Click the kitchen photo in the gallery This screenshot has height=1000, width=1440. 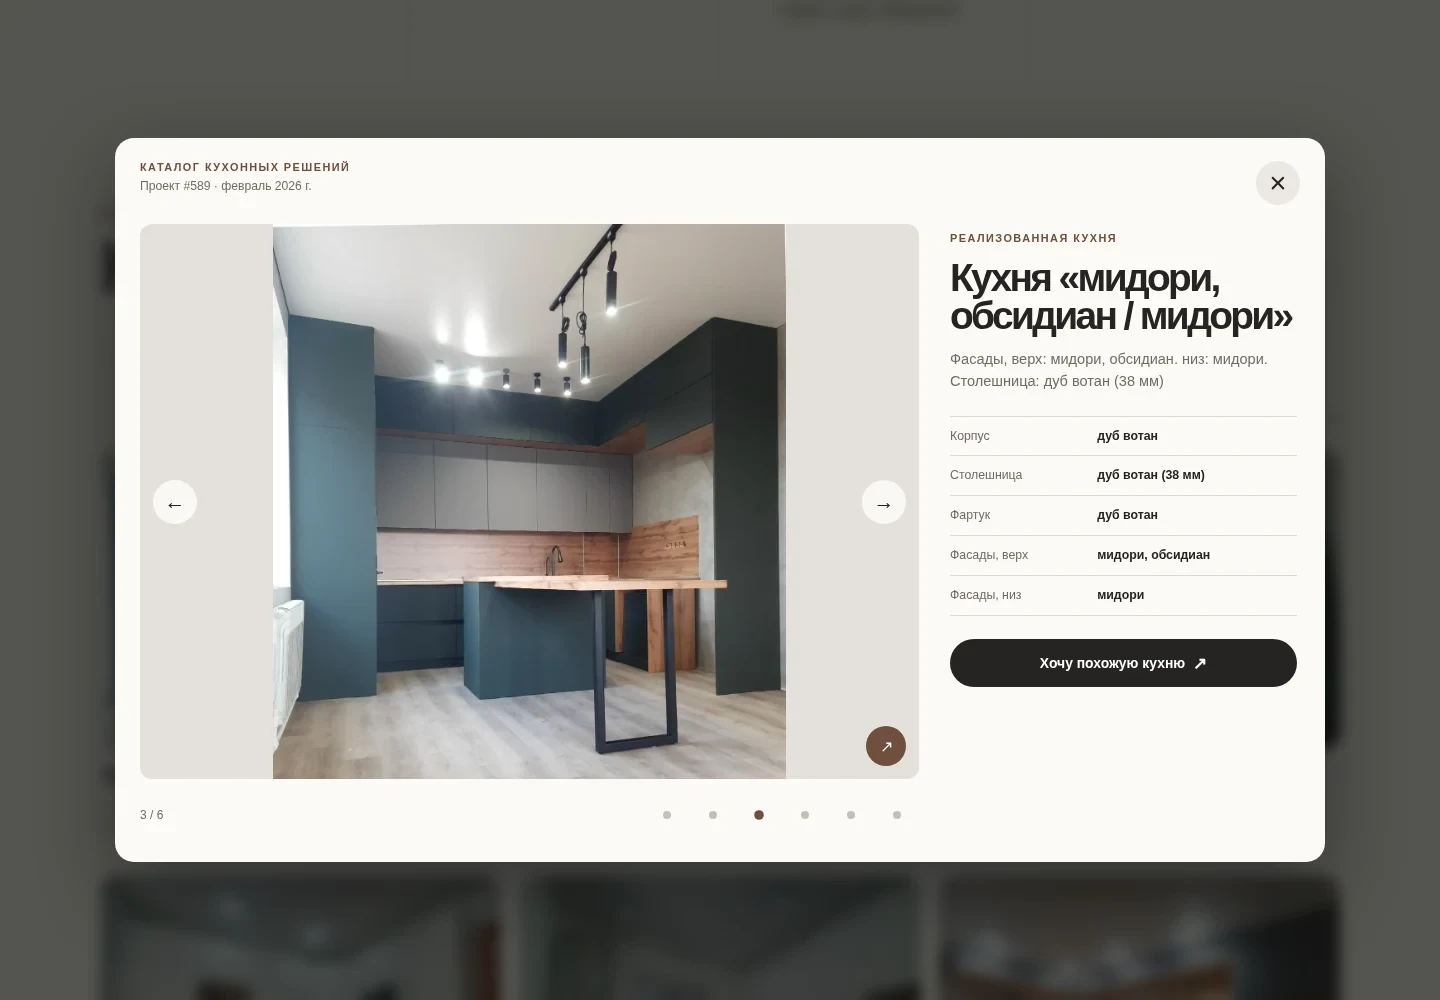coord(529,501)
